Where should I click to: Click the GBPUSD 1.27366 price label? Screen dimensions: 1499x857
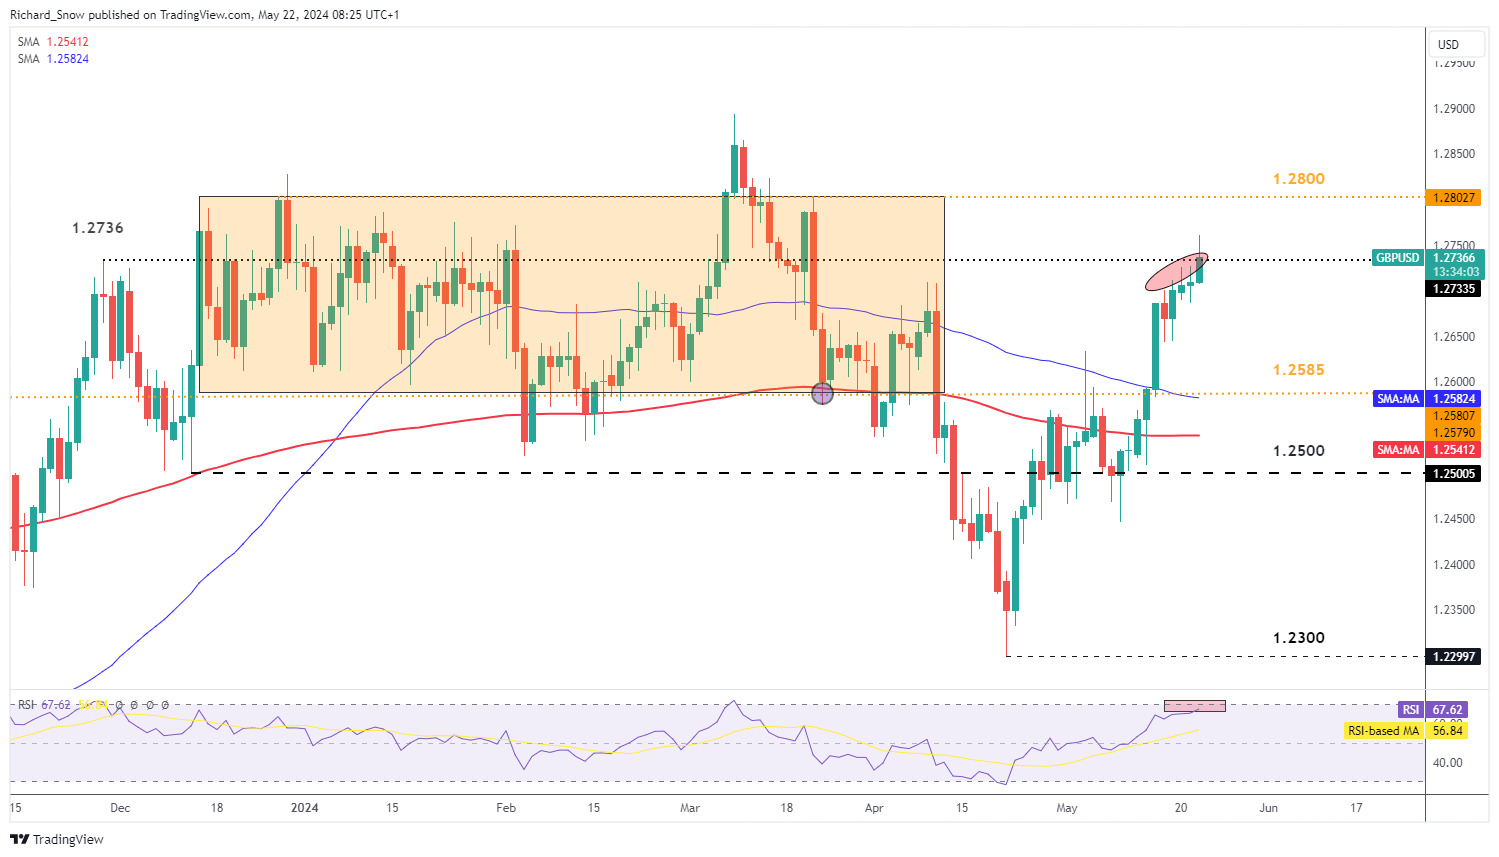click(1428, 258)
